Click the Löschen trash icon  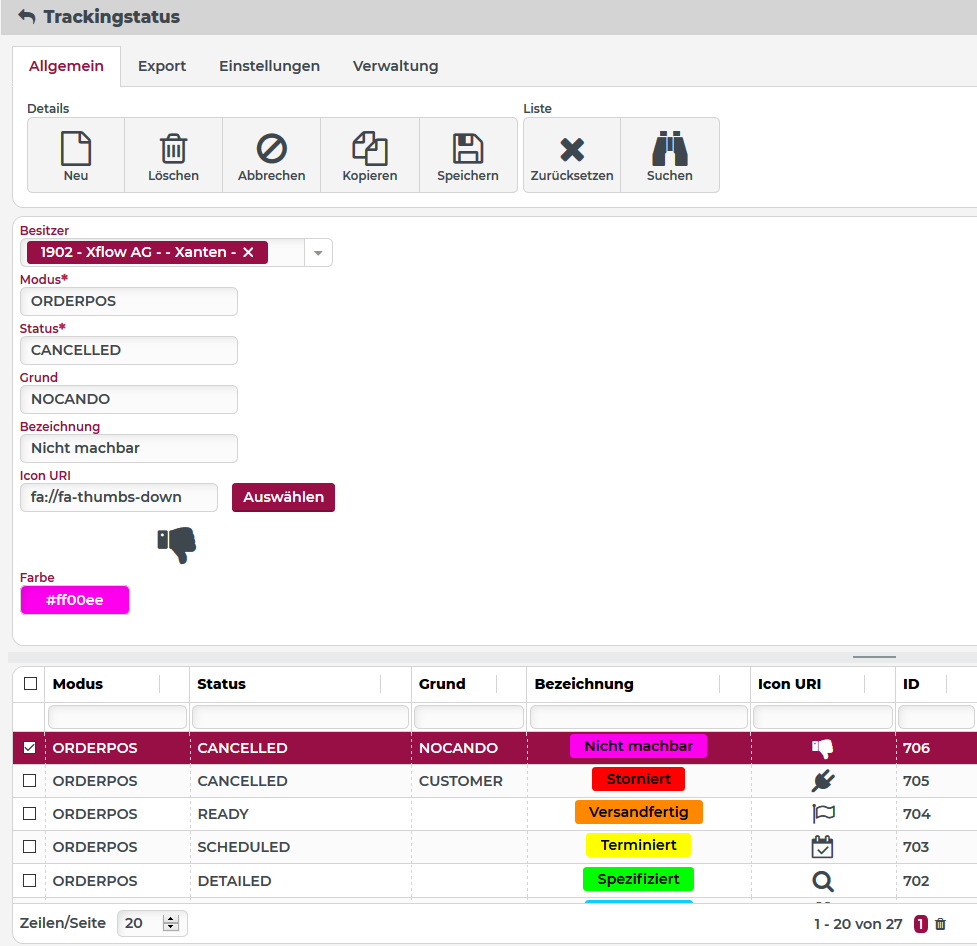[173, 149]
